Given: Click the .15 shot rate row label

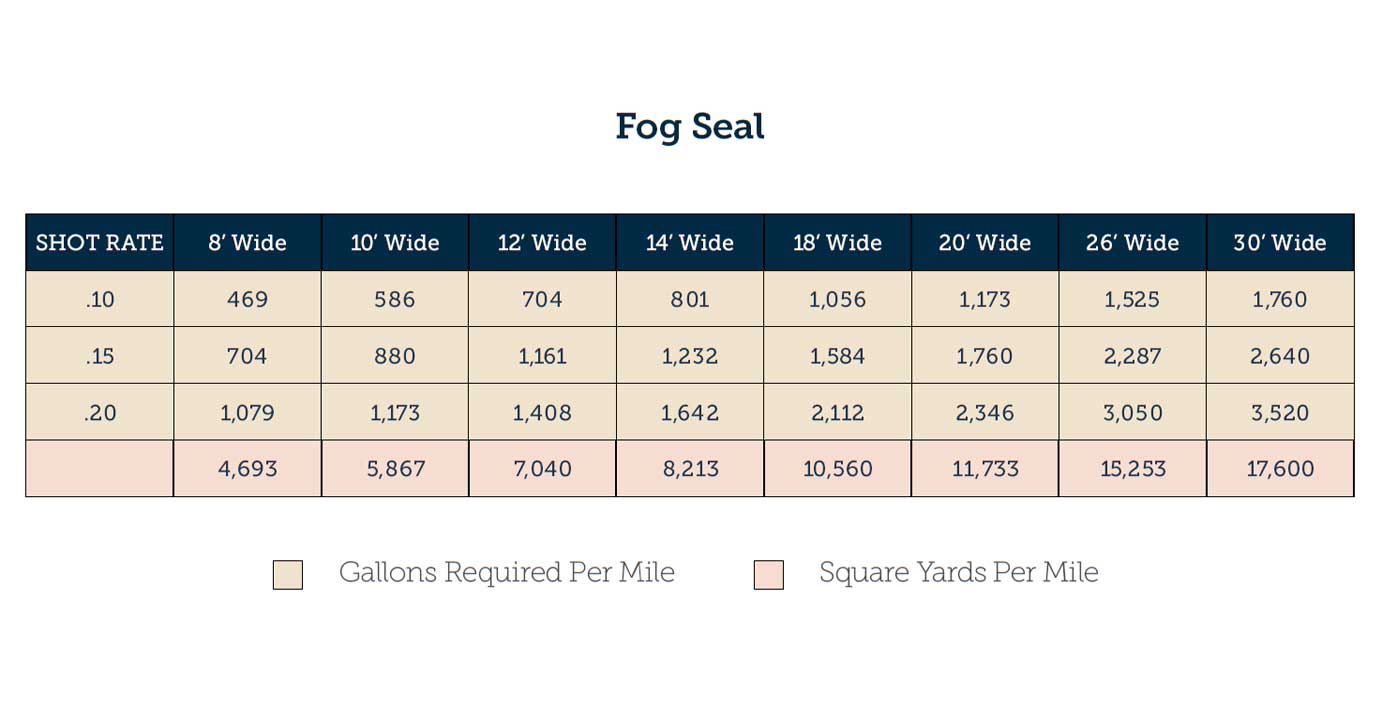Looking at the screenshot, I should pos(100,355).
